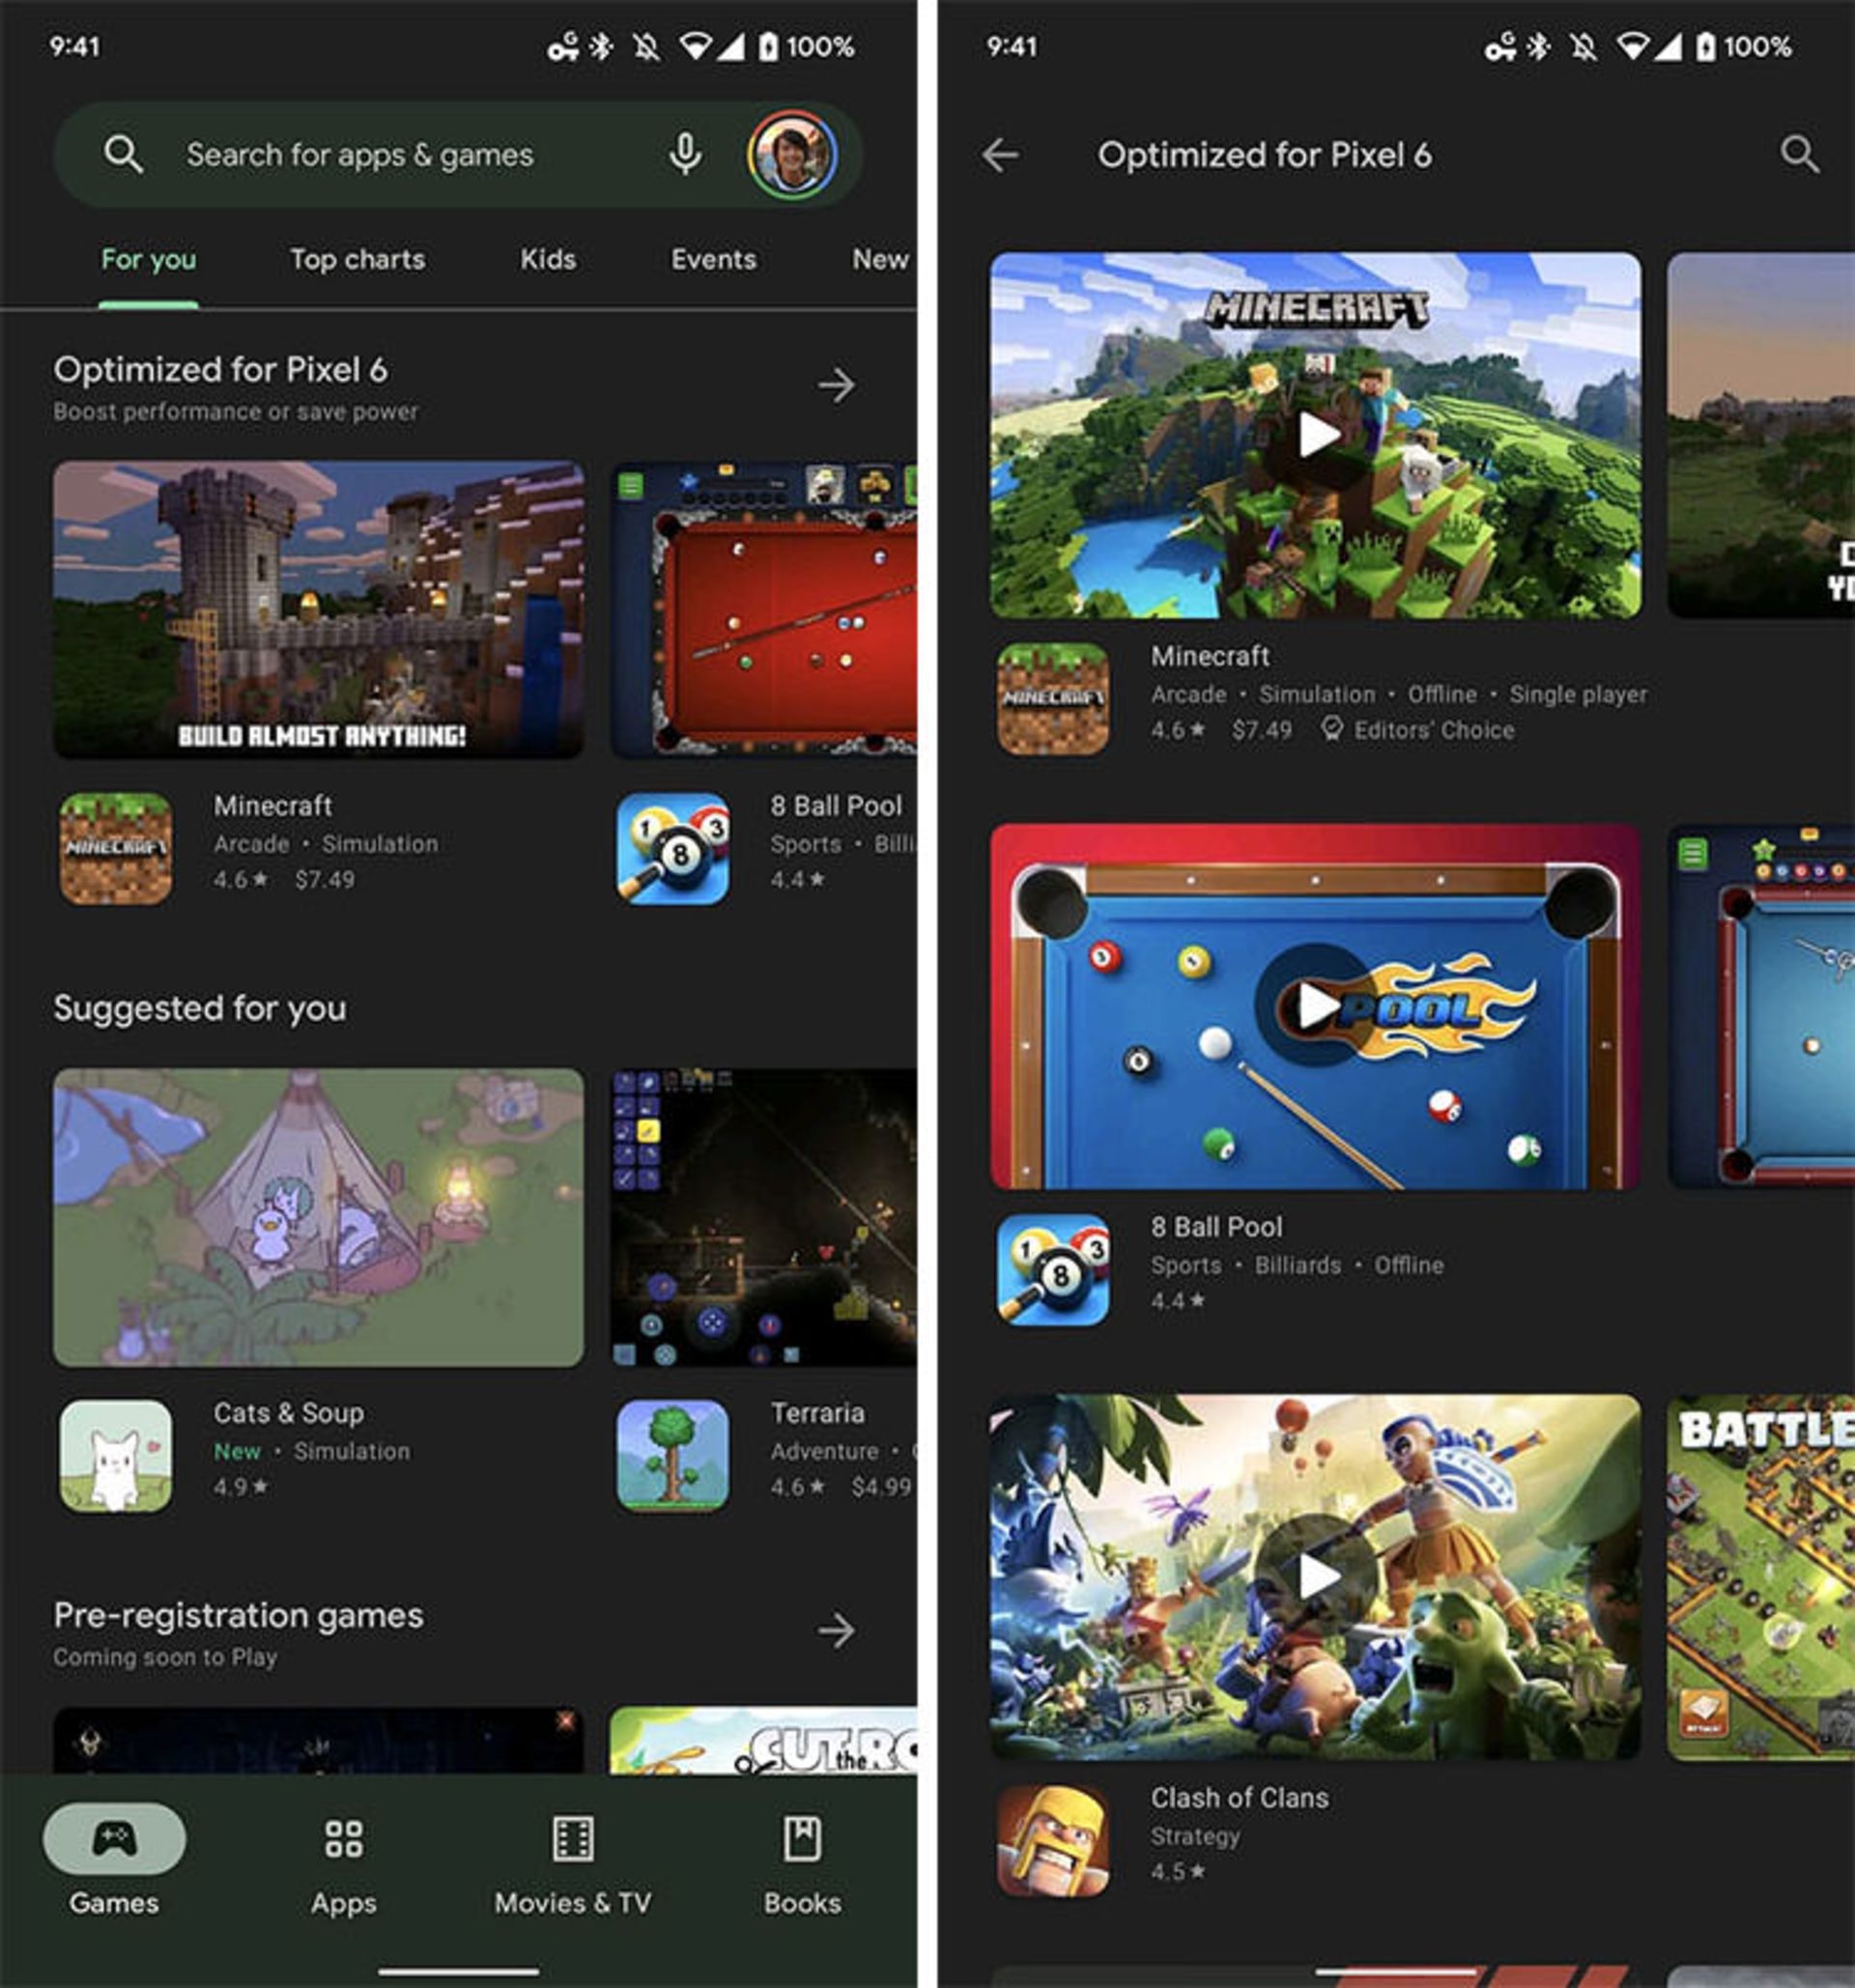
Task: Play the Minecraft trailer video
Action: coord(1317,434)
